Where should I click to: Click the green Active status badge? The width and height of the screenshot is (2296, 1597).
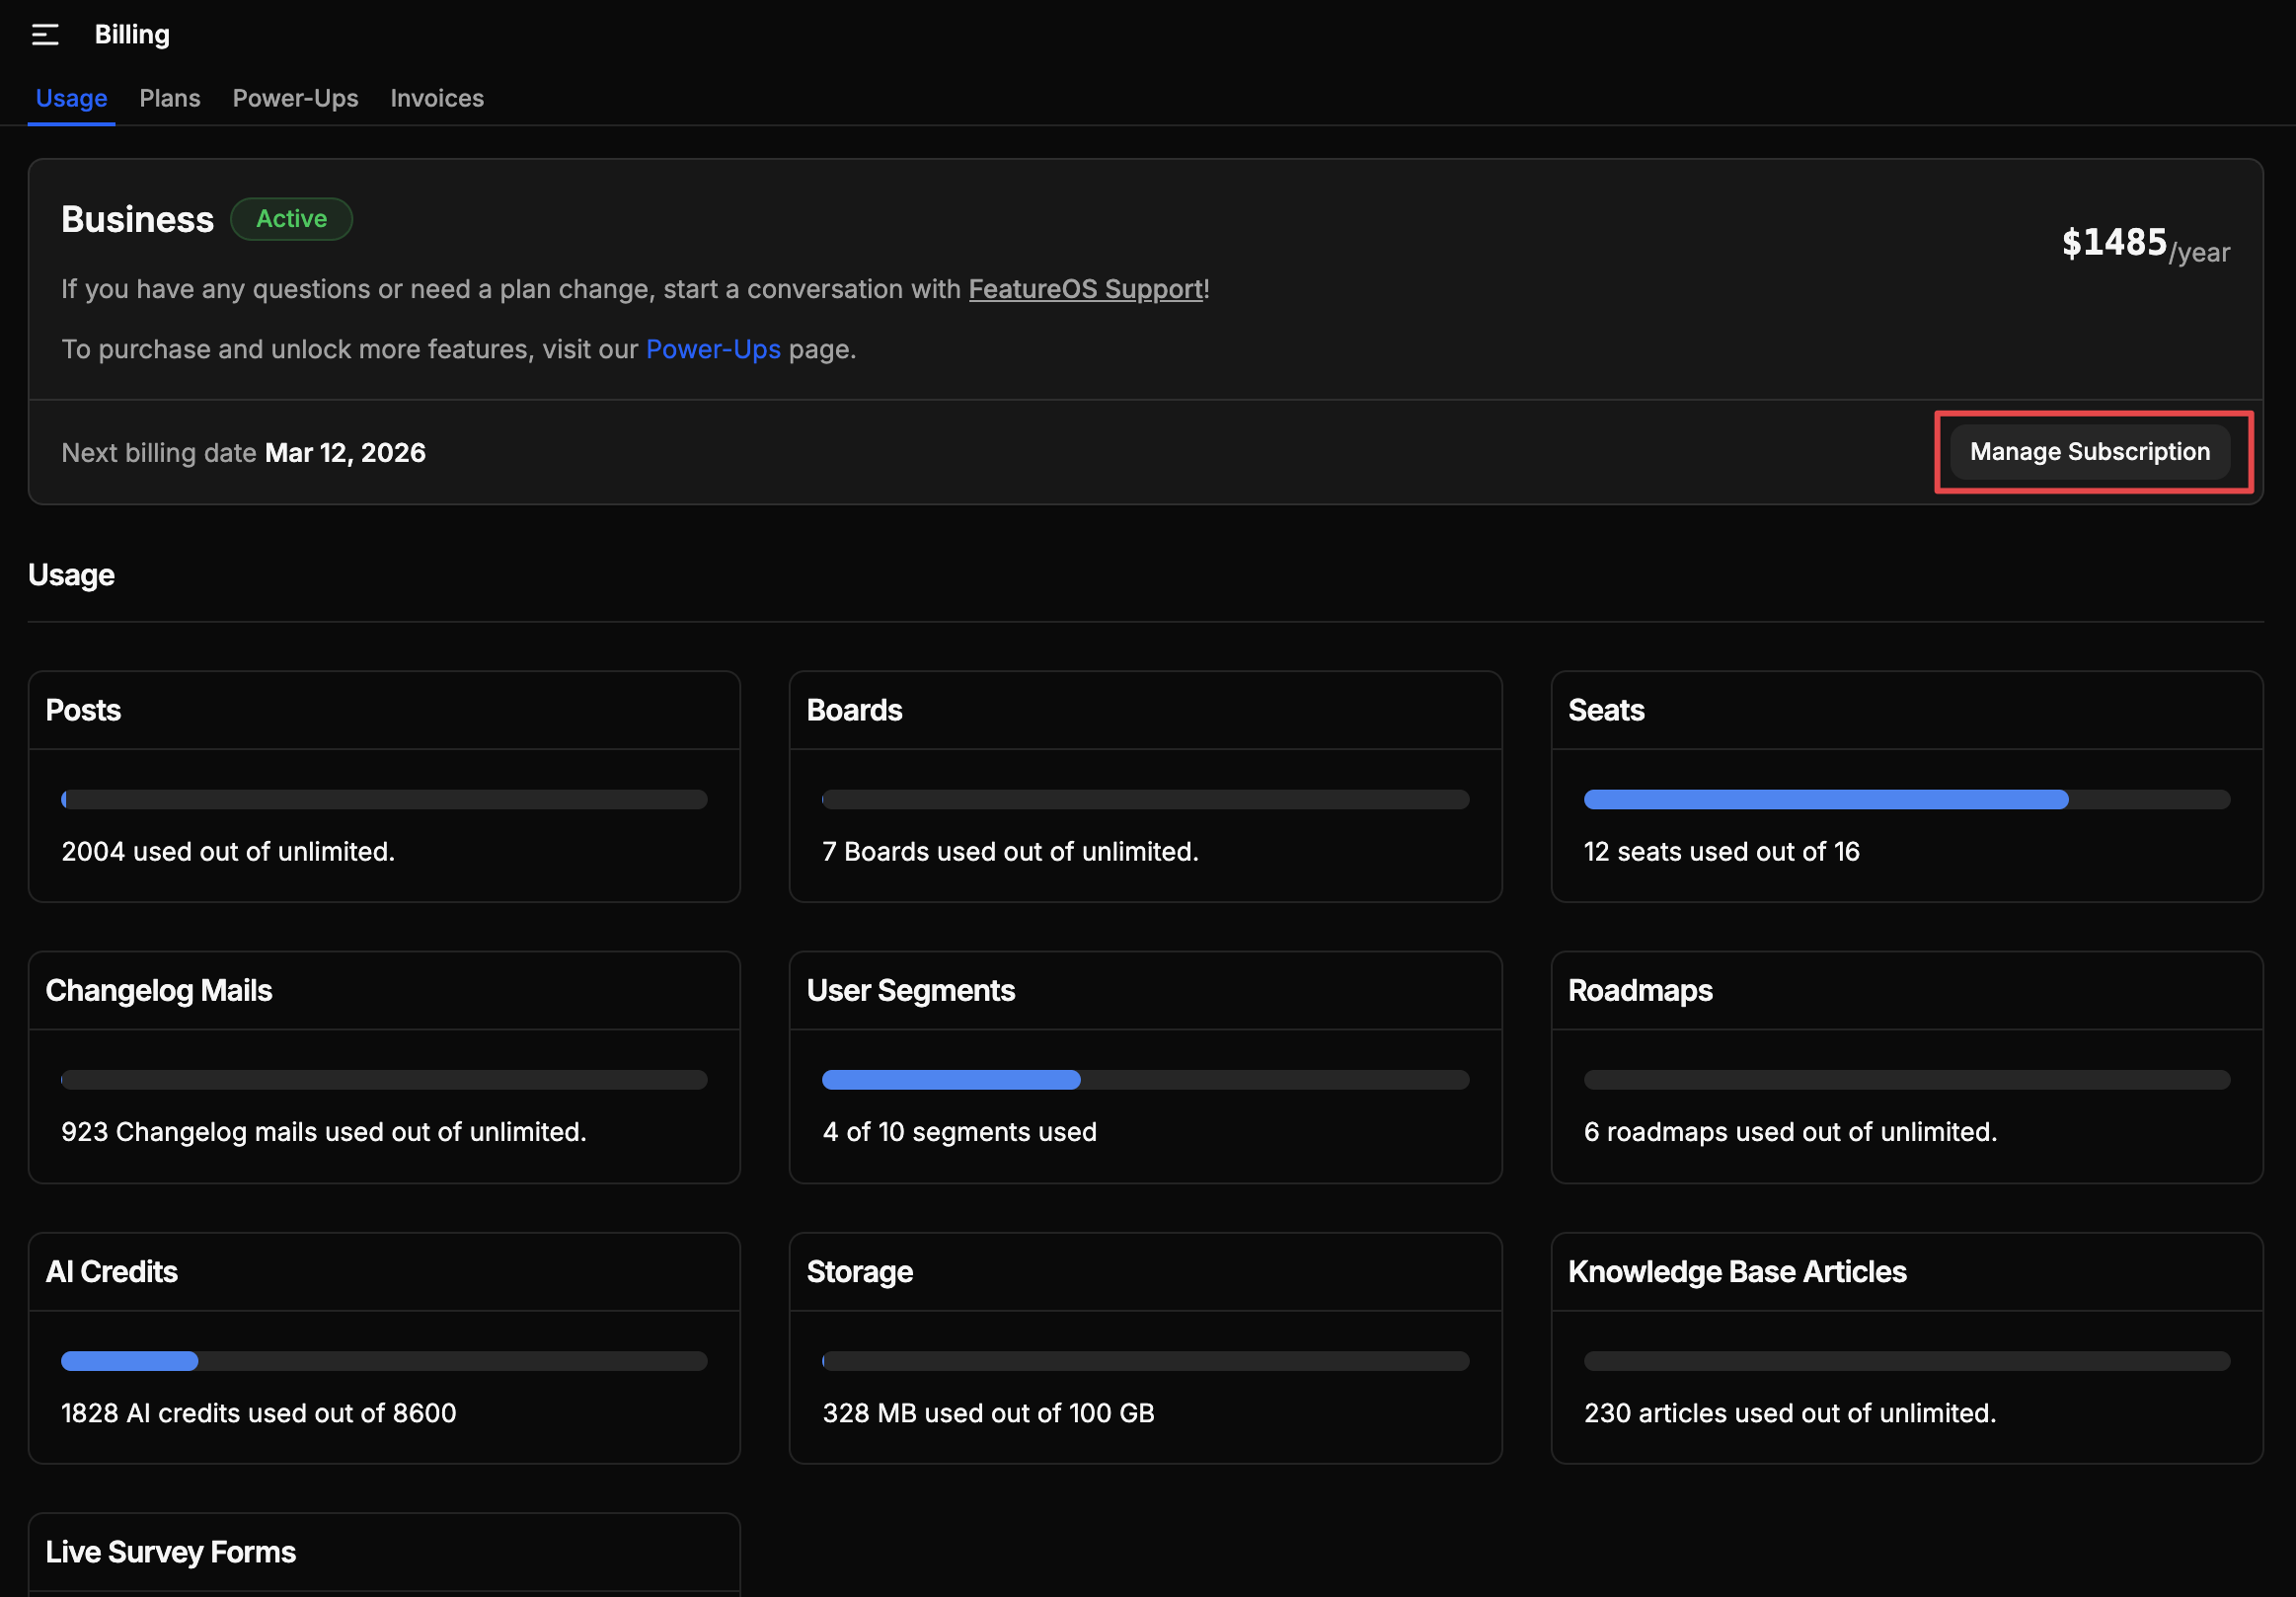click(x=291, y=219)
